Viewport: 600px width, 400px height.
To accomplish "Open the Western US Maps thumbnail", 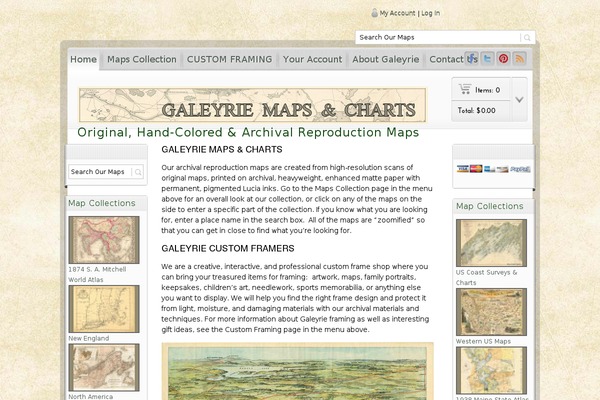I will pyautogui.click(x=491, y=312).
